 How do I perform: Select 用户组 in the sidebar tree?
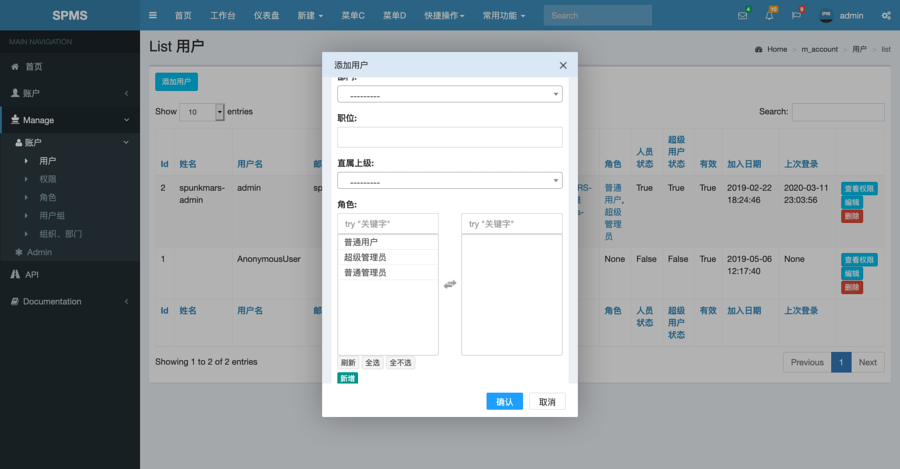tap(52, 216)
